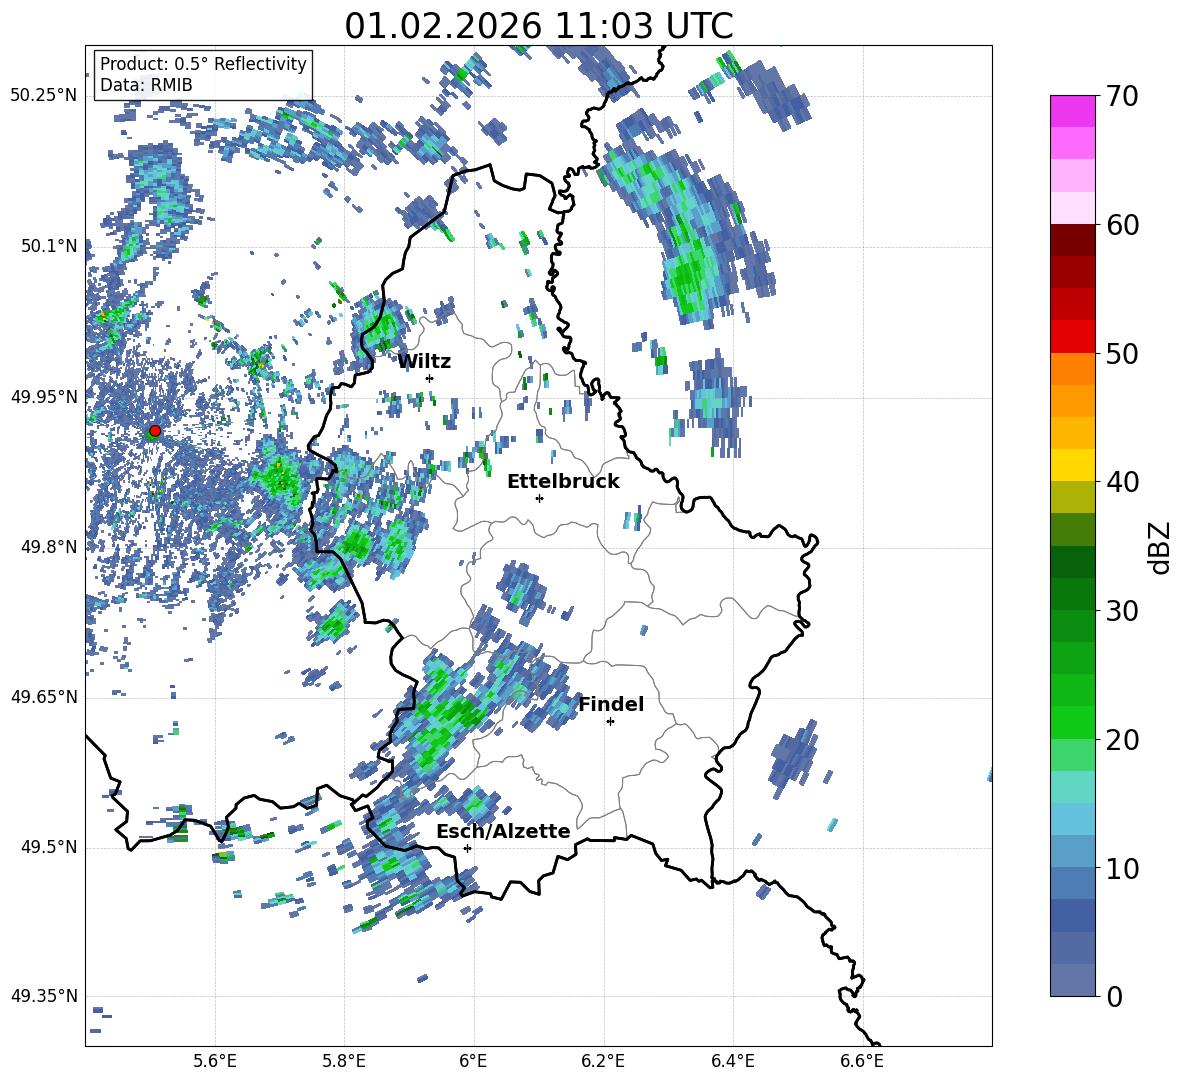Click the cross marker below Wiltz
Viewport: 1184px width, 1081px height.
pos(430,378)
